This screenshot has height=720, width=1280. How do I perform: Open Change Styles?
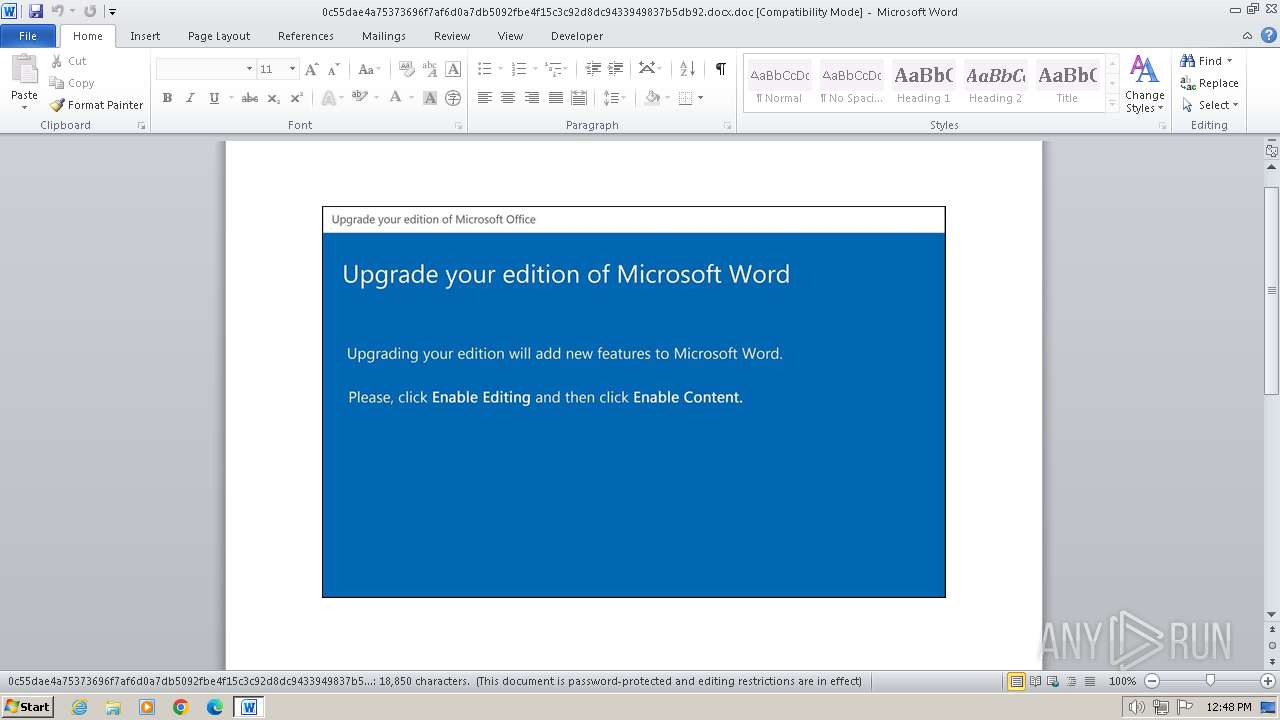click(x=1144, y=84)
